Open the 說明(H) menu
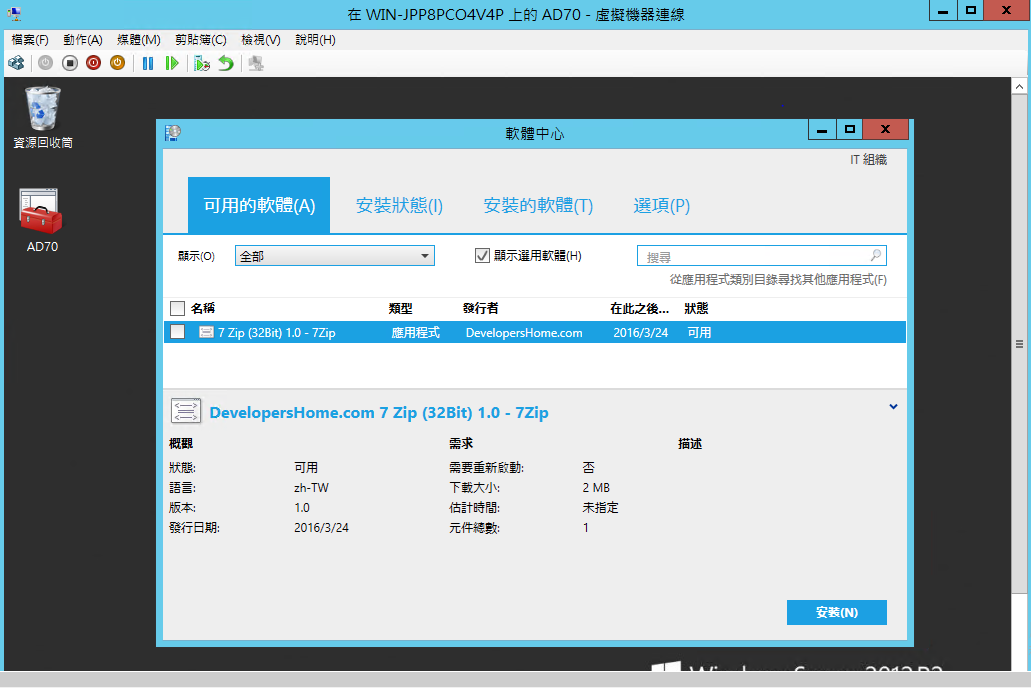Viewport: 1031px width, 688px height. pyautogui.click(x=316, y=39)
